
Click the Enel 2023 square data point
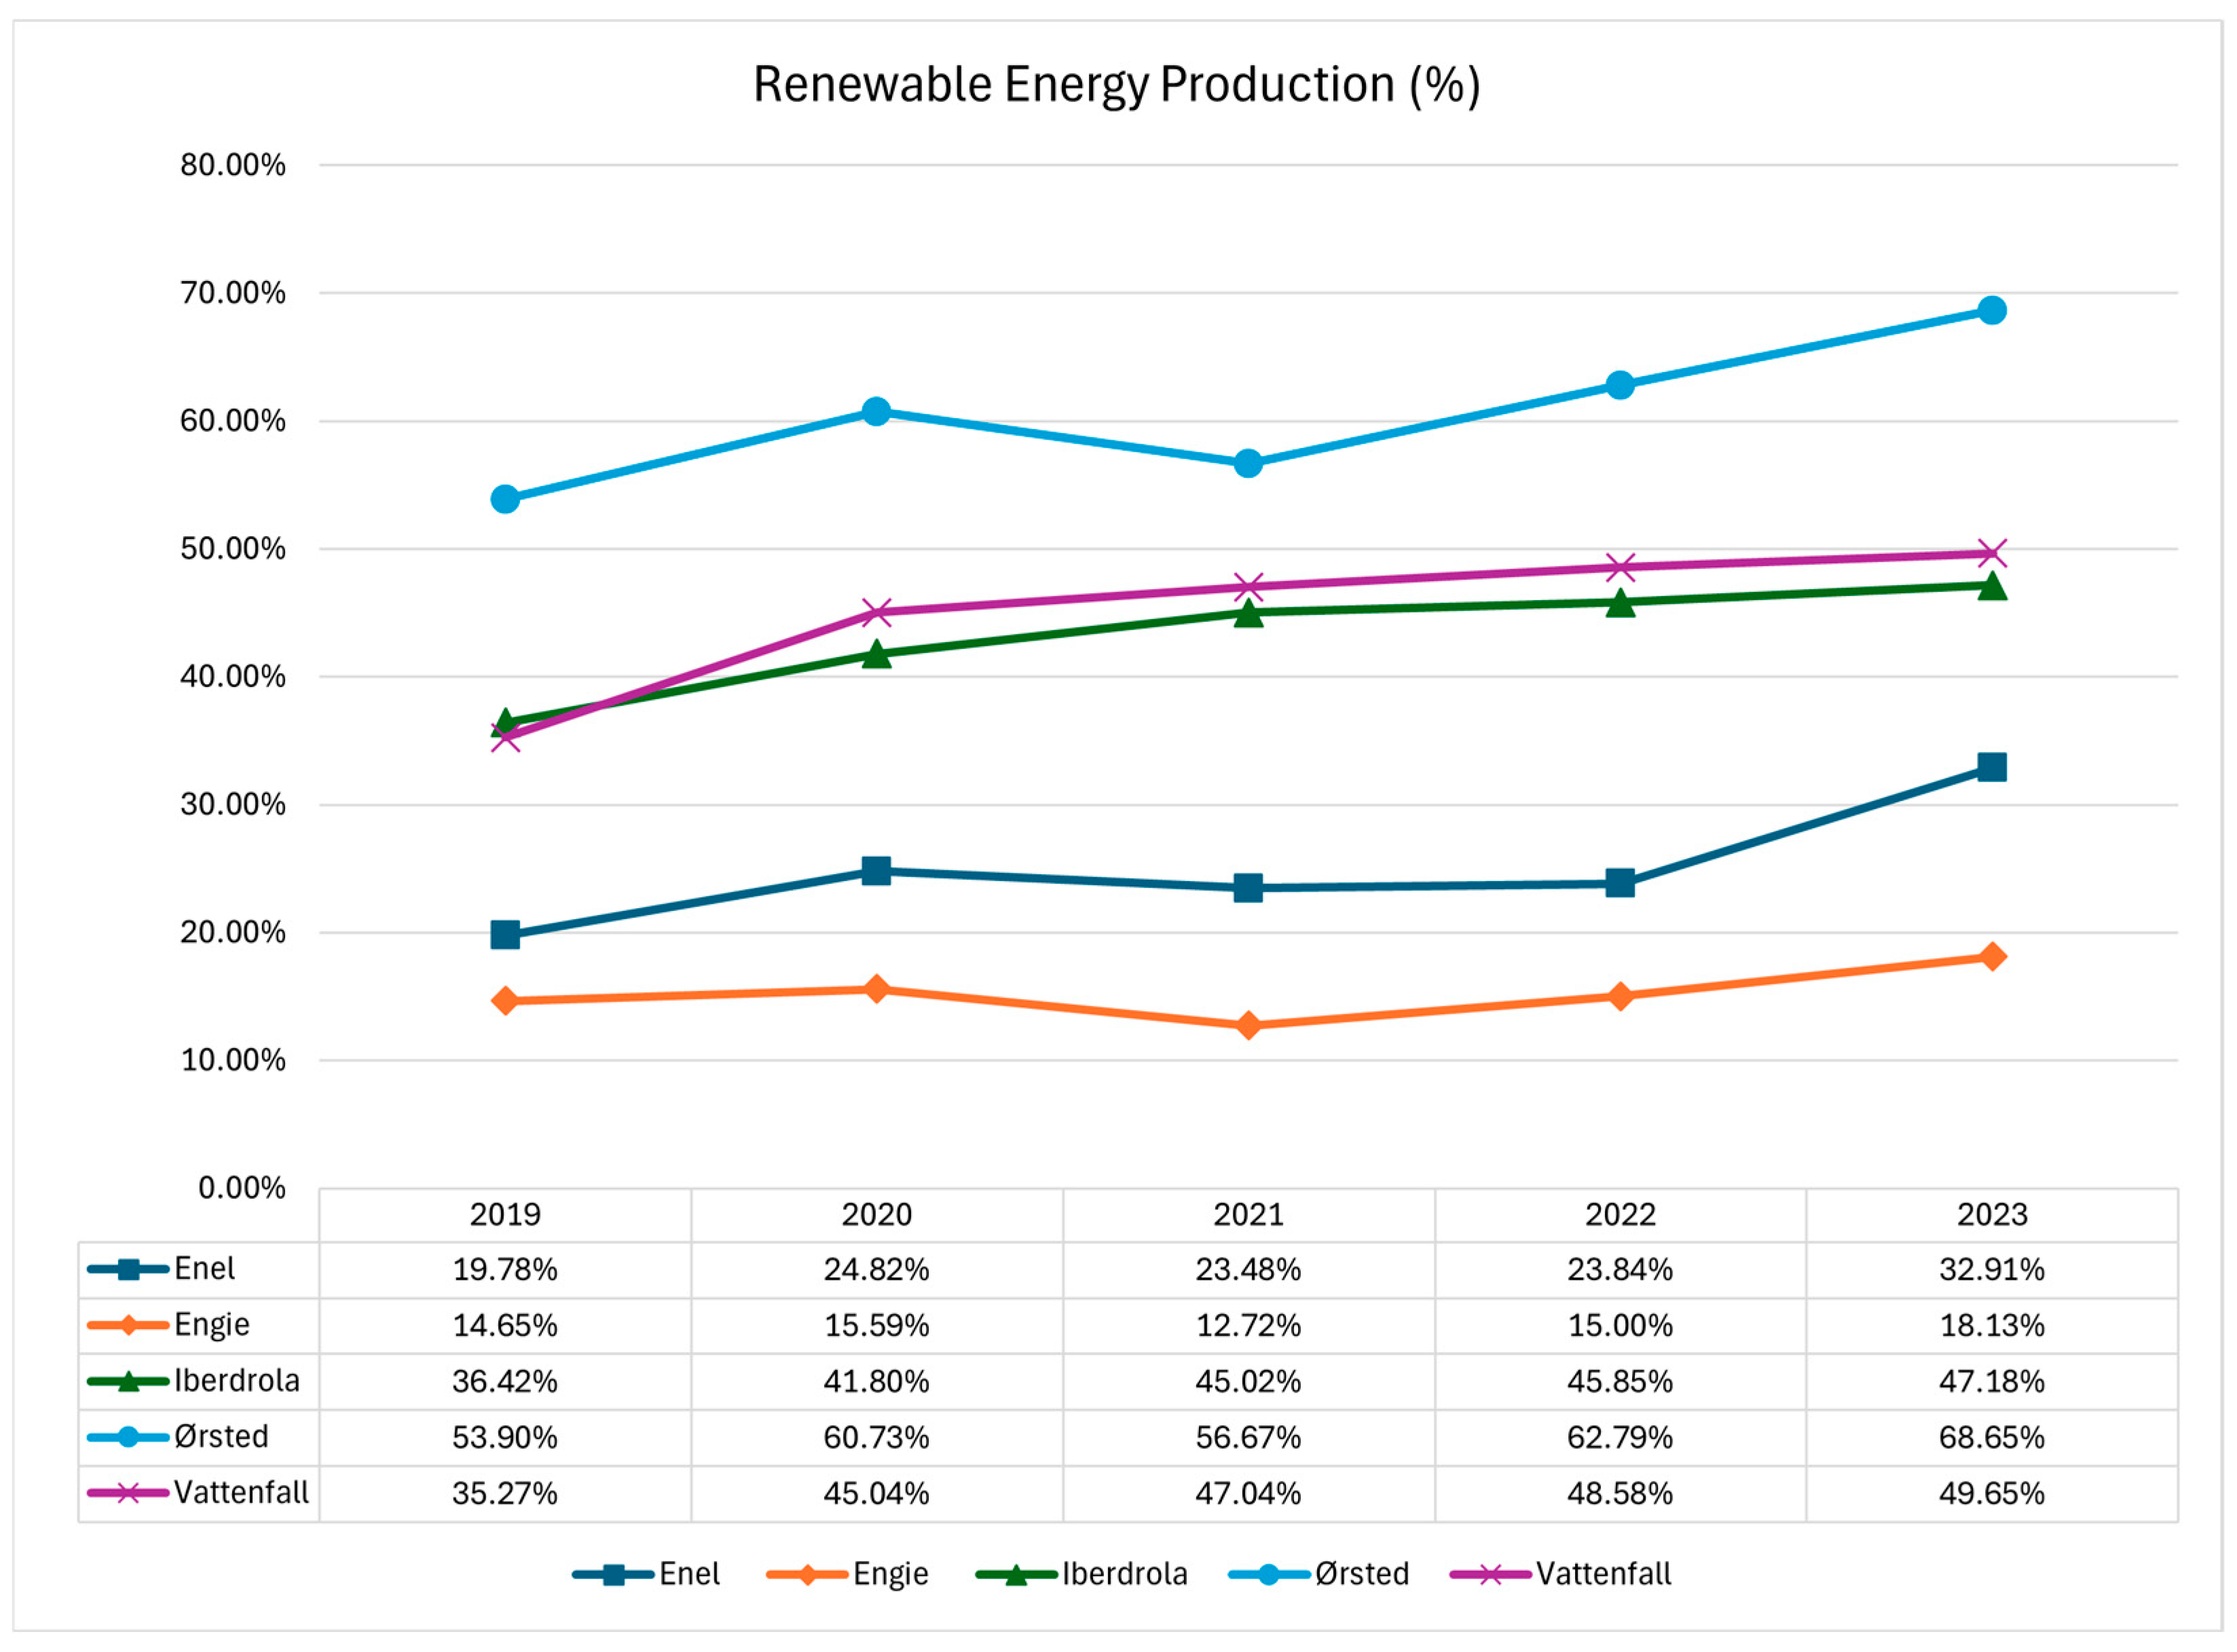pos(1991,767)
